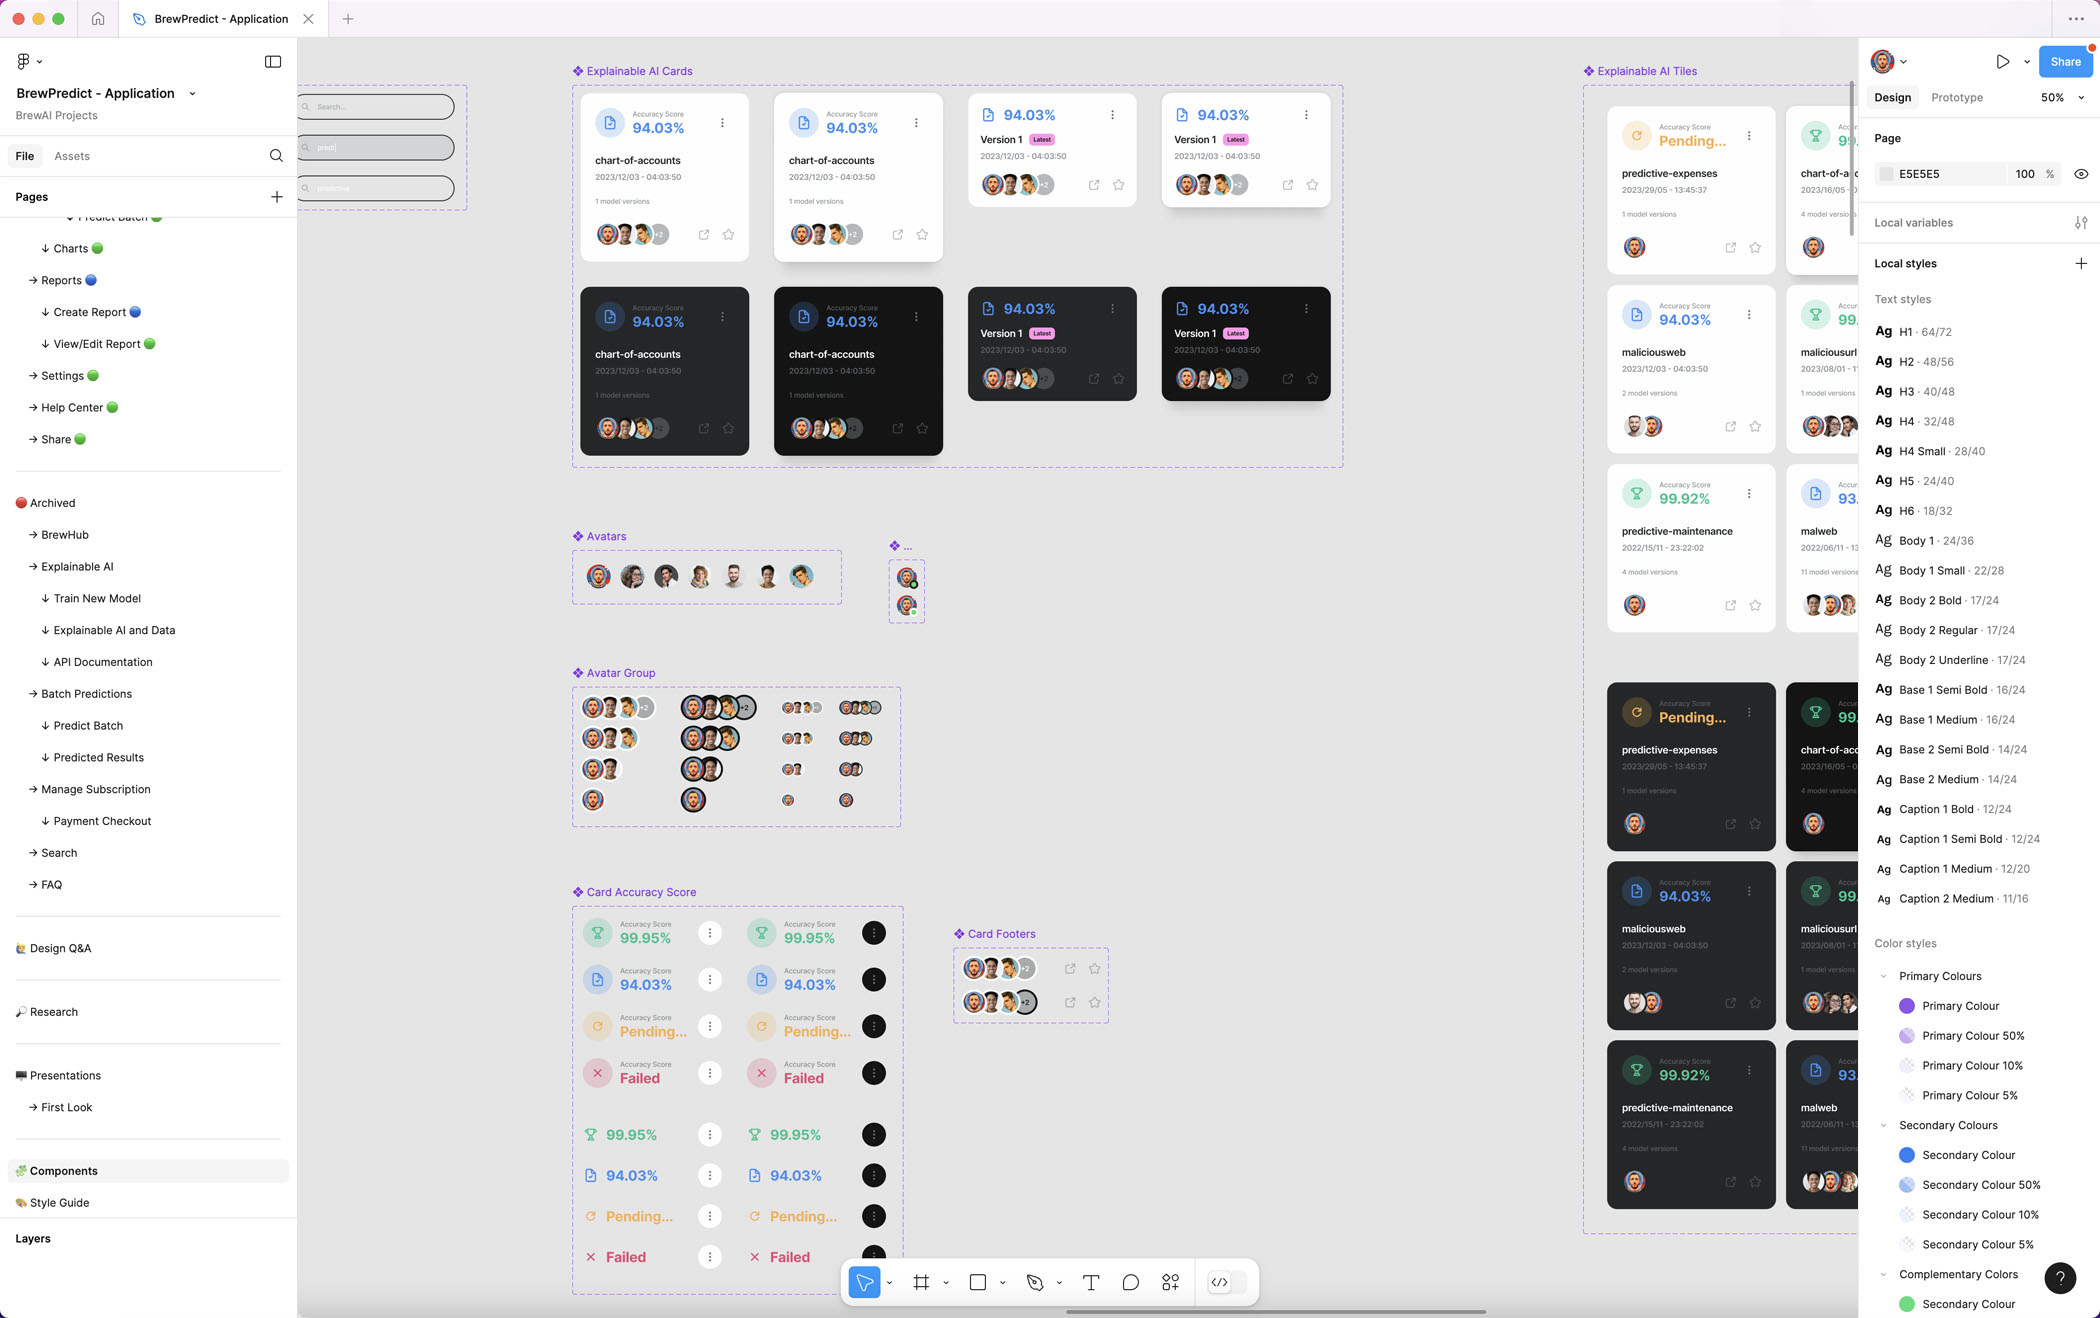Screen dimensions: 2100x1318
Task: Open the shape tool options chevron
Action: (1002, 1283)
